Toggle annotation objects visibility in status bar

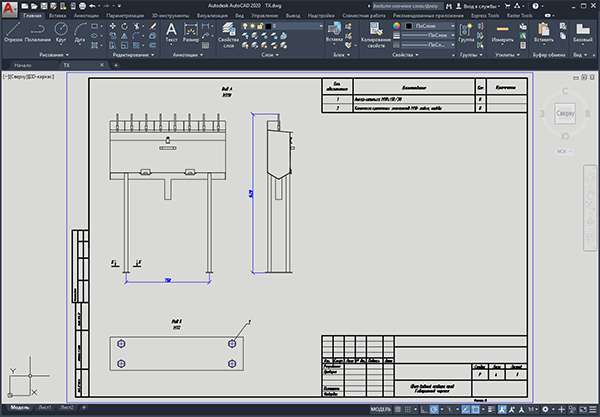pos(502,409)
